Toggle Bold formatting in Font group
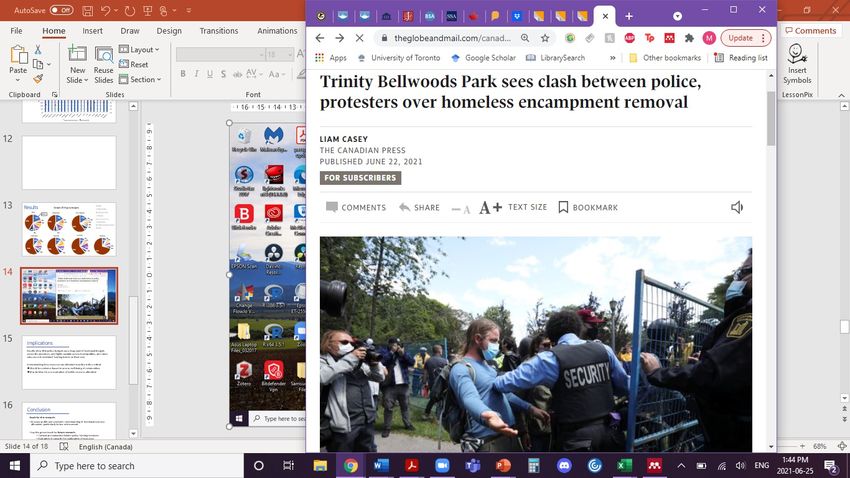The image size is (850, 478). [183, 74]
